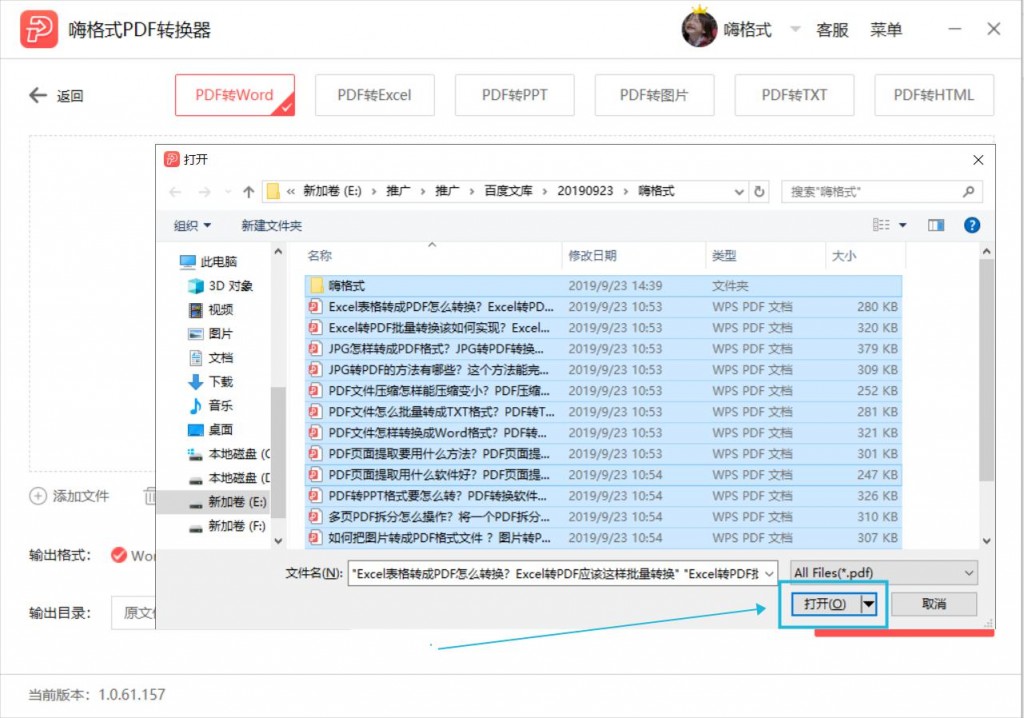Select file PDF转PPT格式要怎么转
Image resolution: width=1024 pixels, height=718 pixels.
click(603, 496)
